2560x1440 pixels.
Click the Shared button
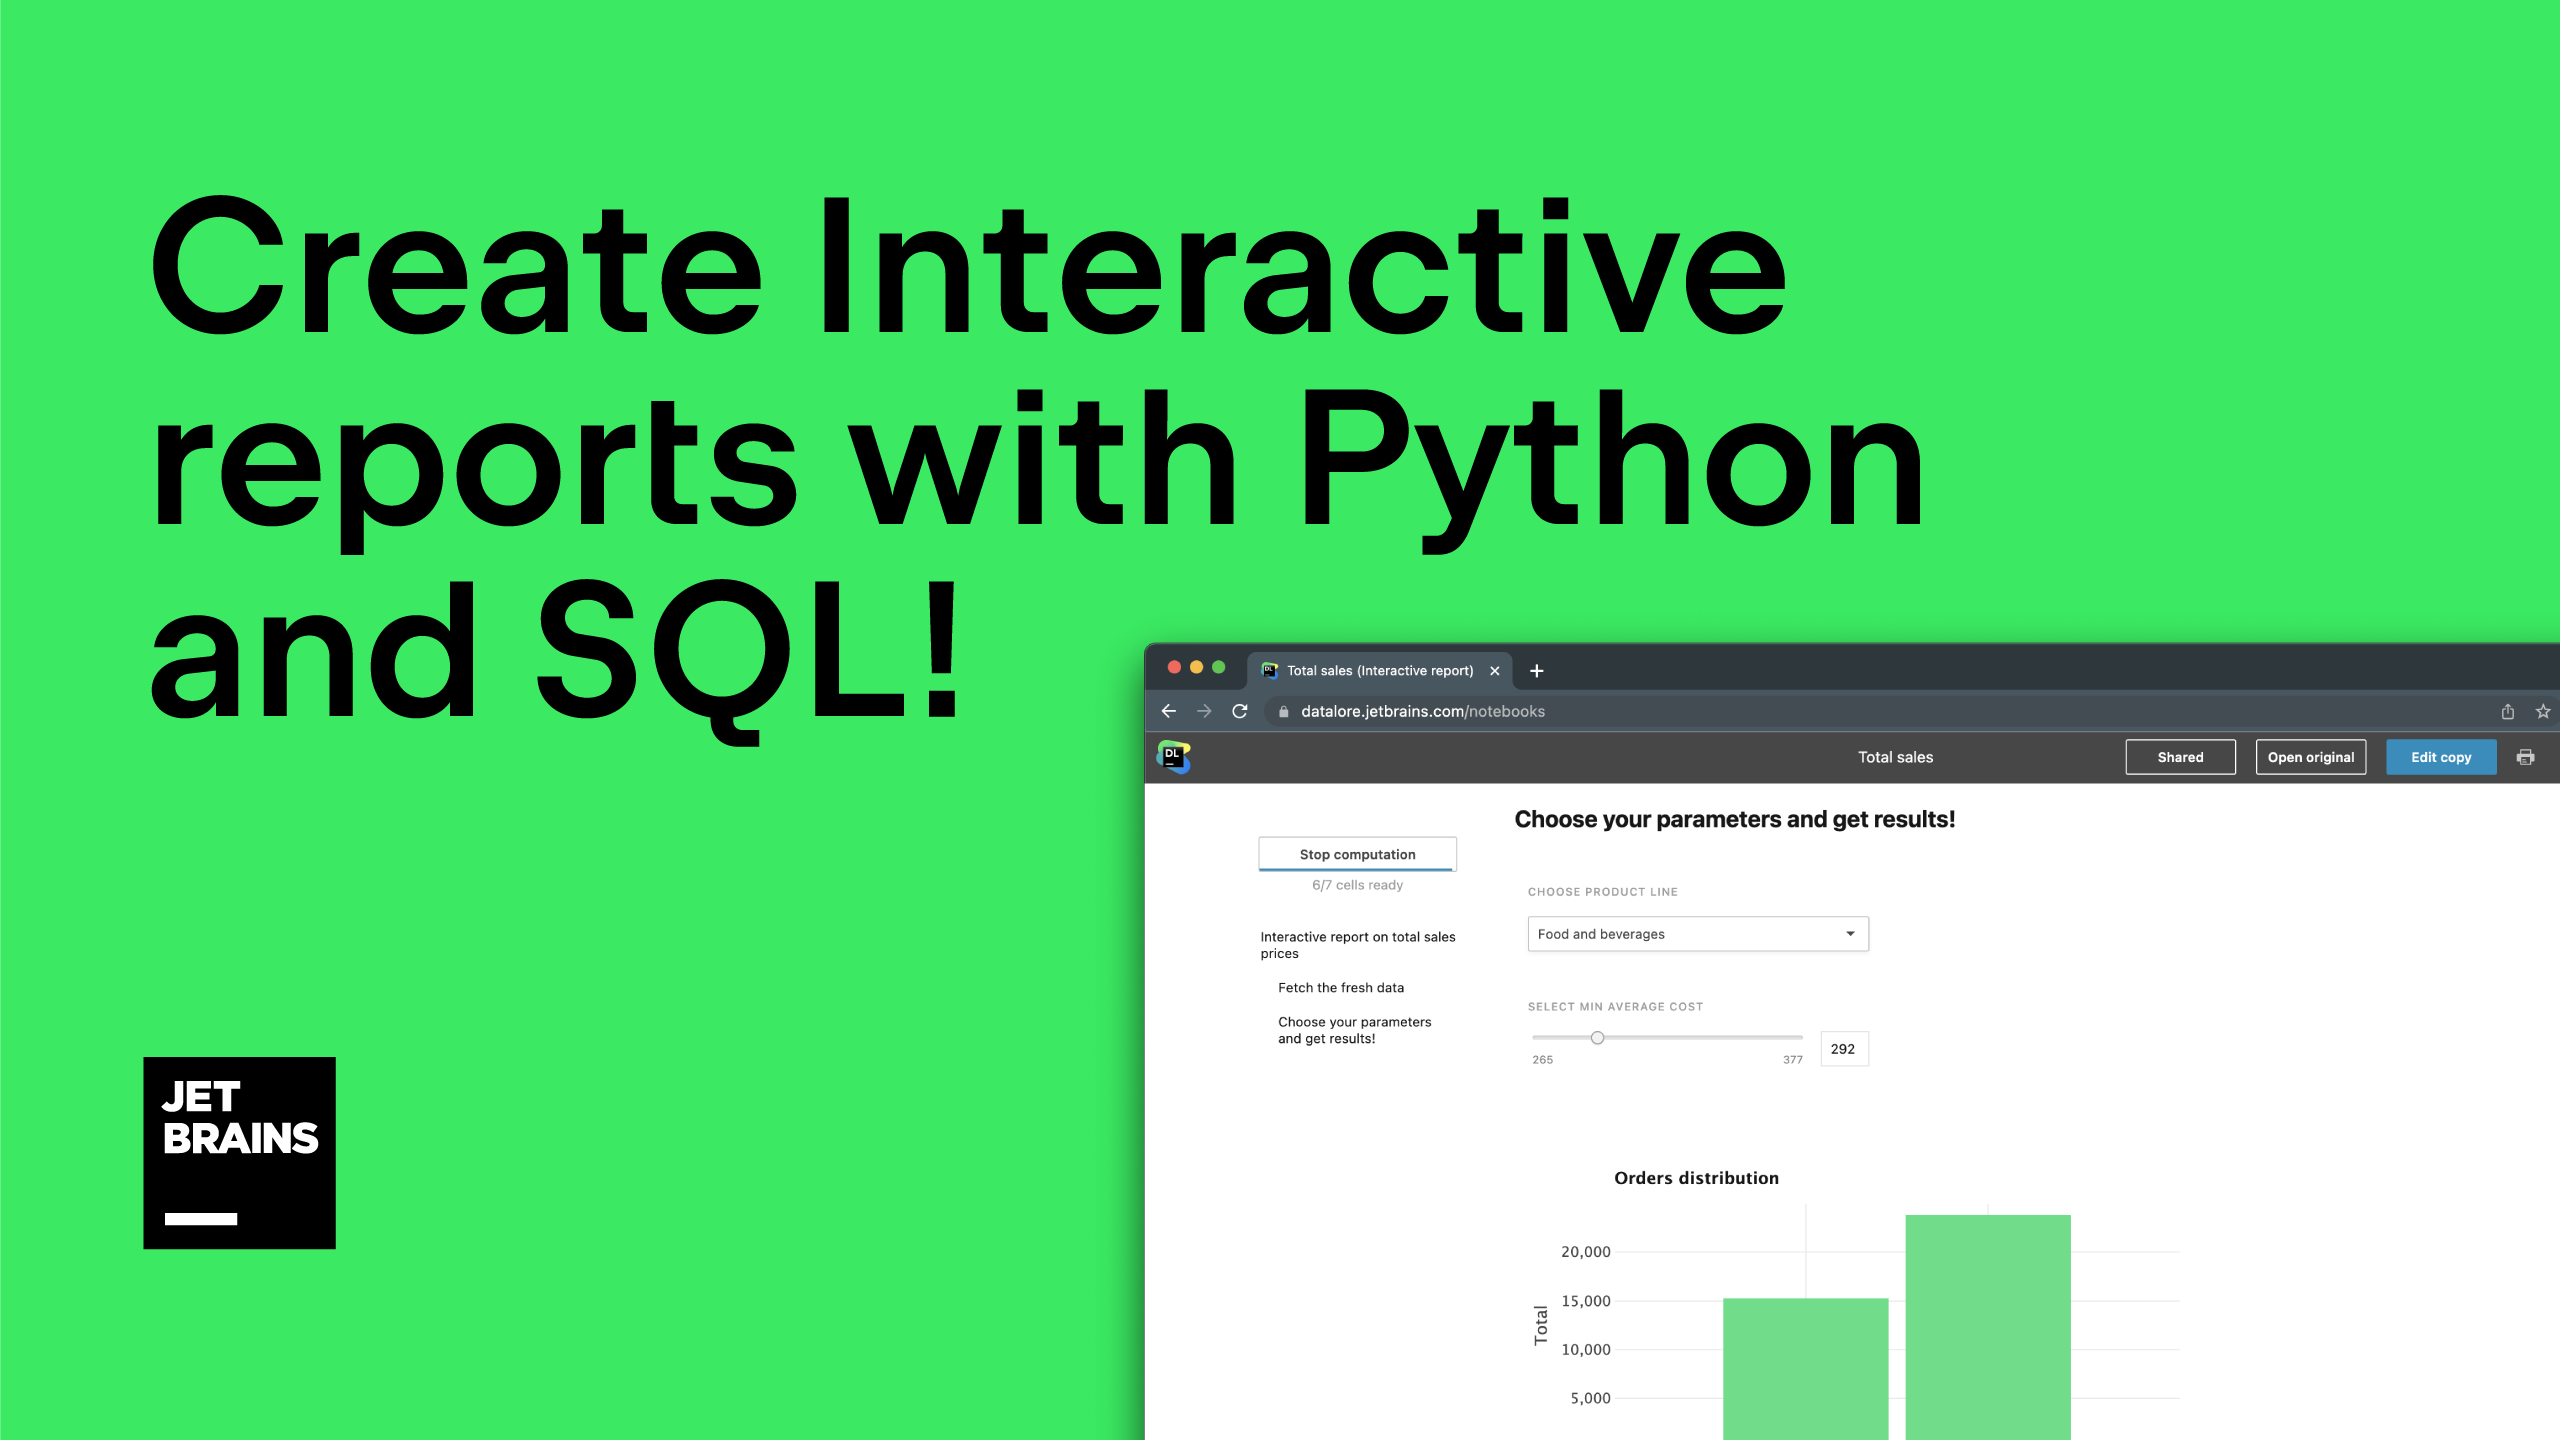tap(2180, 757)
